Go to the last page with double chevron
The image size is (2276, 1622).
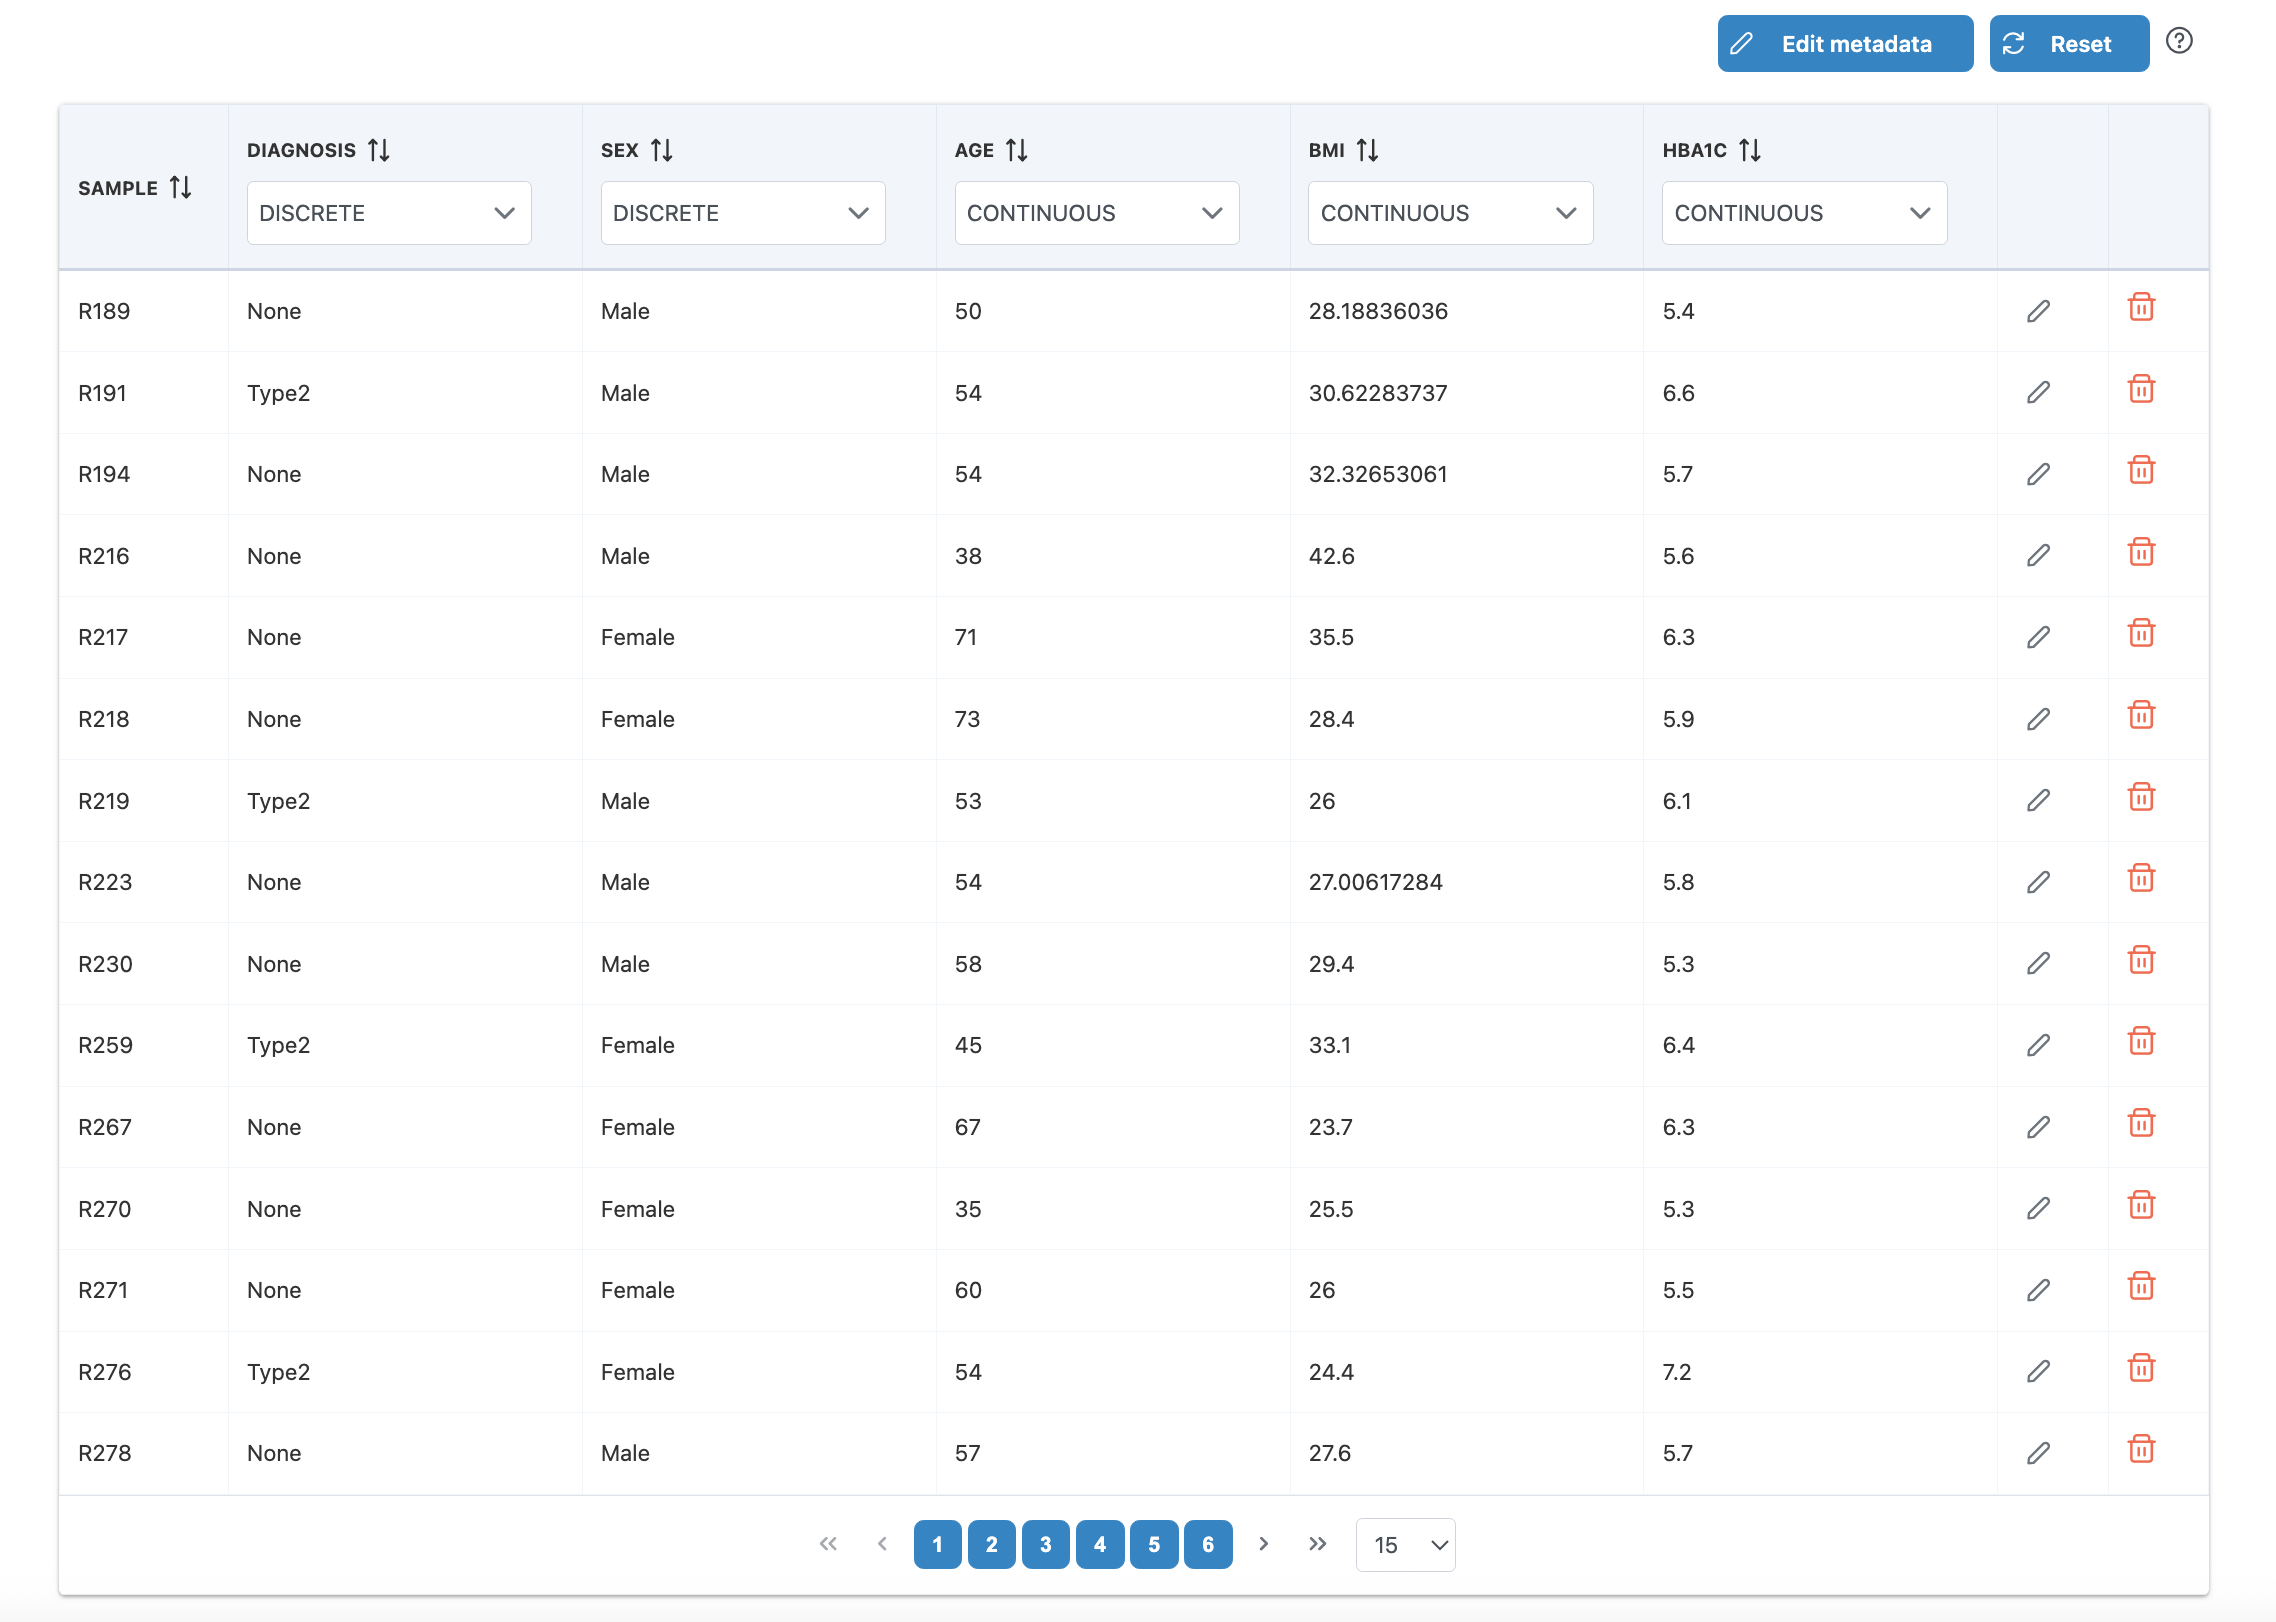click(x=1318, y=1544)
